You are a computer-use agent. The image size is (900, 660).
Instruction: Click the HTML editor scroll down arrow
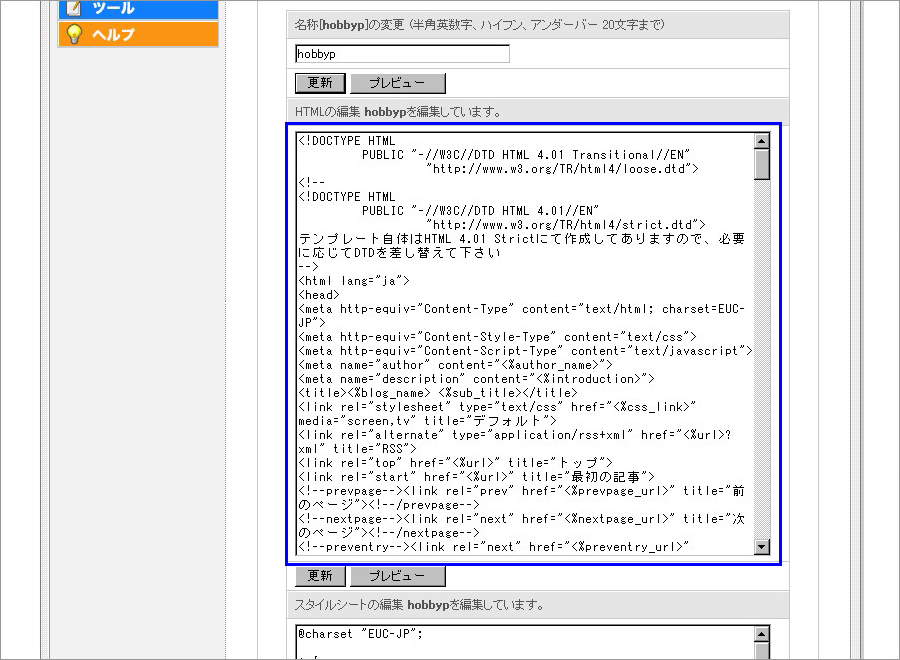(762, 547)
